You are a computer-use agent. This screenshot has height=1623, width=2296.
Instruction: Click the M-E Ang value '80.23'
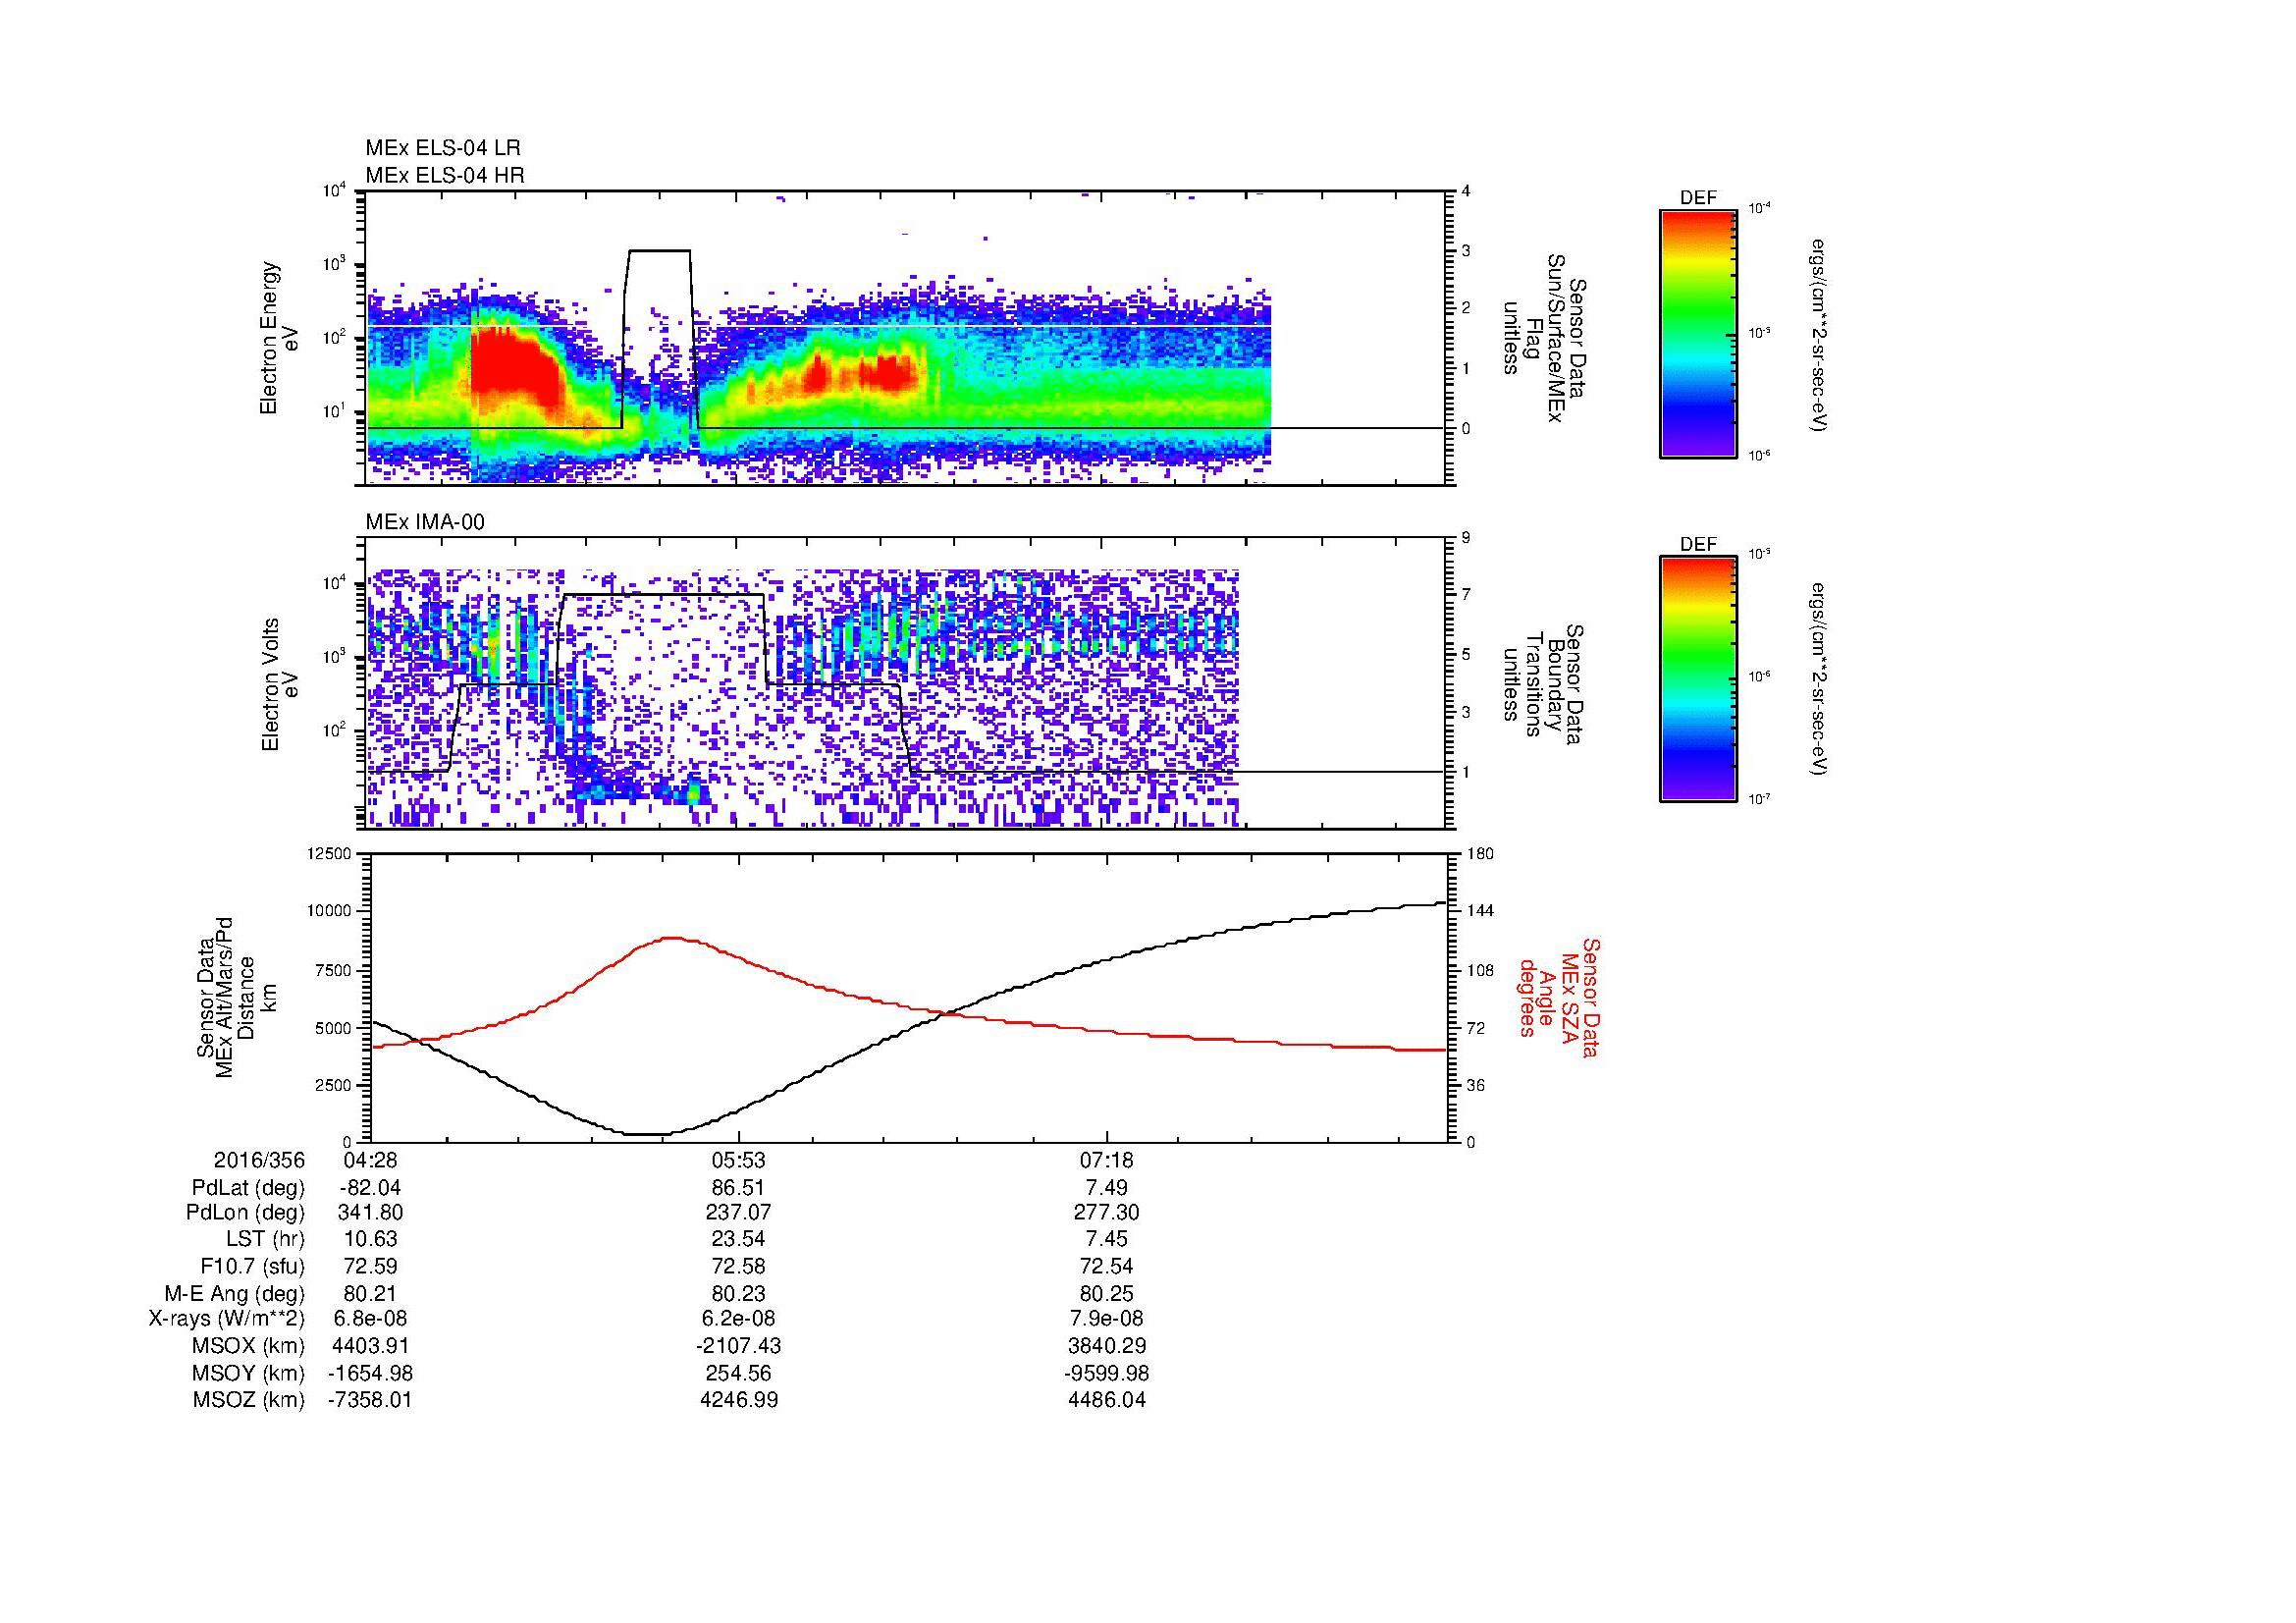tap(738, 1295)
